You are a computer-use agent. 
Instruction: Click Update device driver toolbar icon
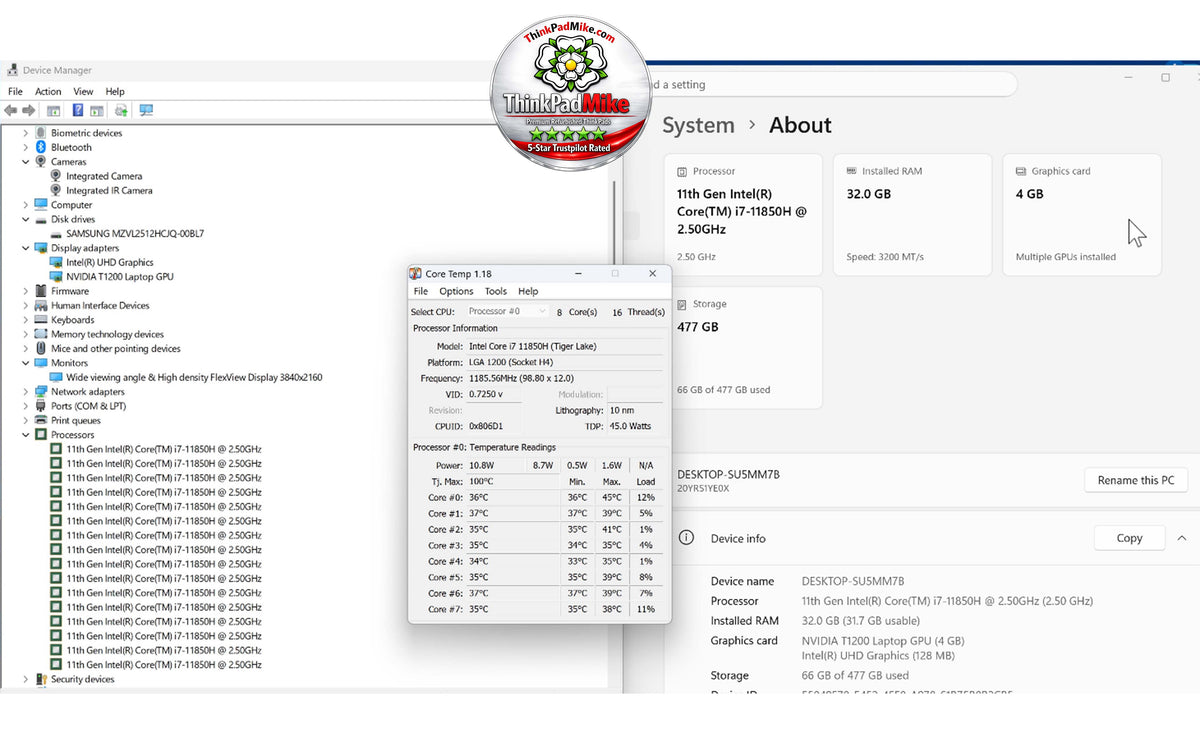tap(121, 110)
